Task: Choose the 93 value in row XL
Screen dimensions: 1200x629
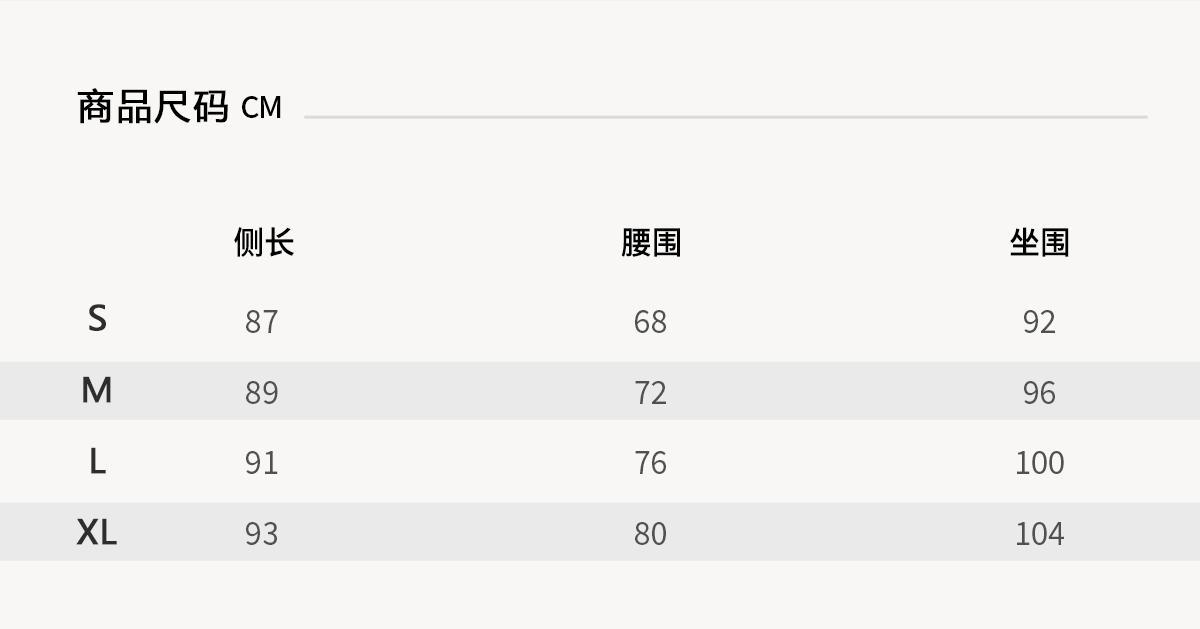Action: (x=261, y=534)
